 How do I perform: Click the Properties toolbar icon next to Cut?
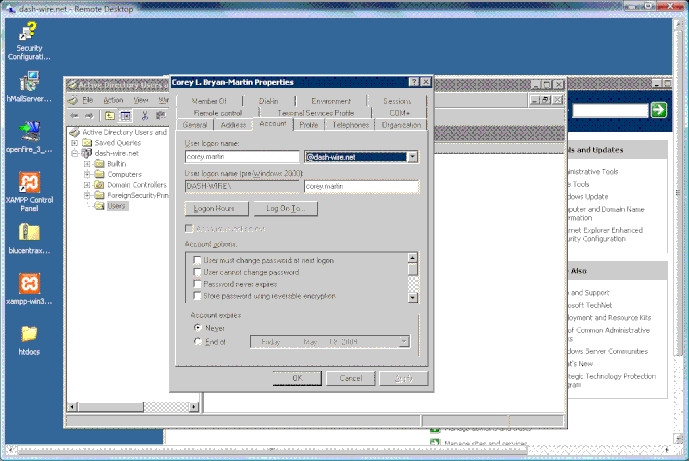coord(161,116)
